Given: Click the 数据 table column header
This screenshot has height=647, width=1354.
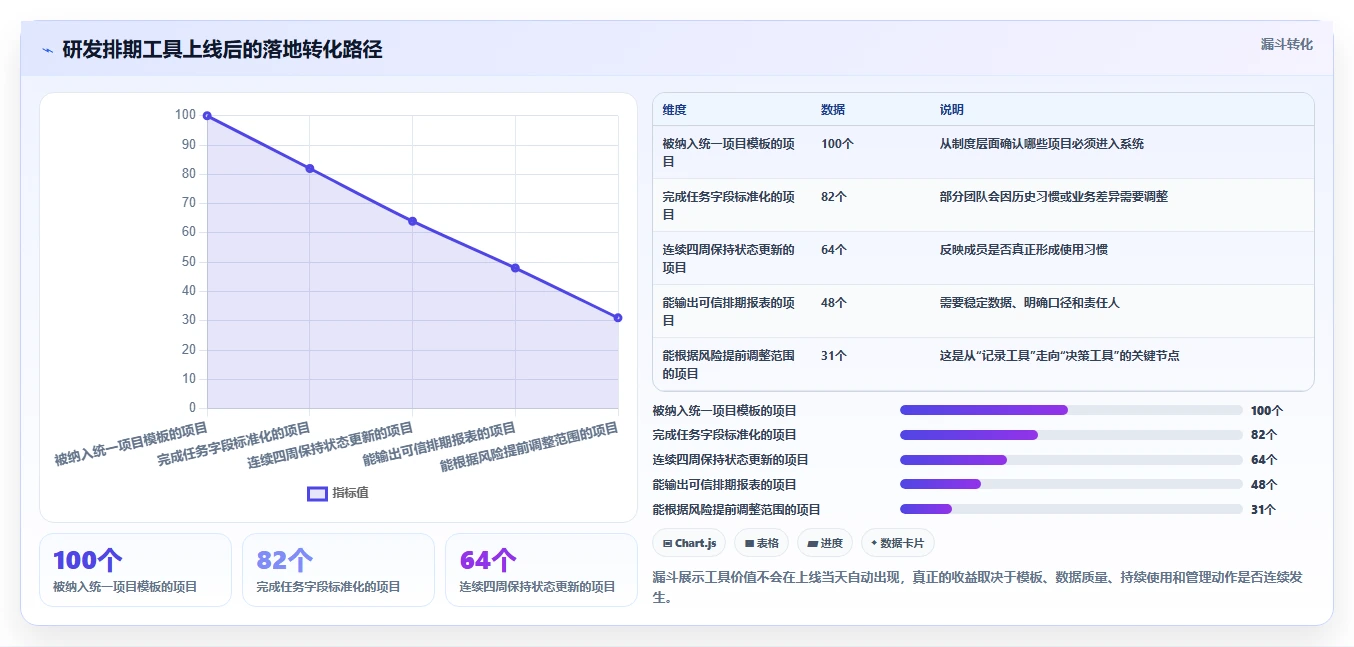Looking at the screenshot, I should pos(833,110).
